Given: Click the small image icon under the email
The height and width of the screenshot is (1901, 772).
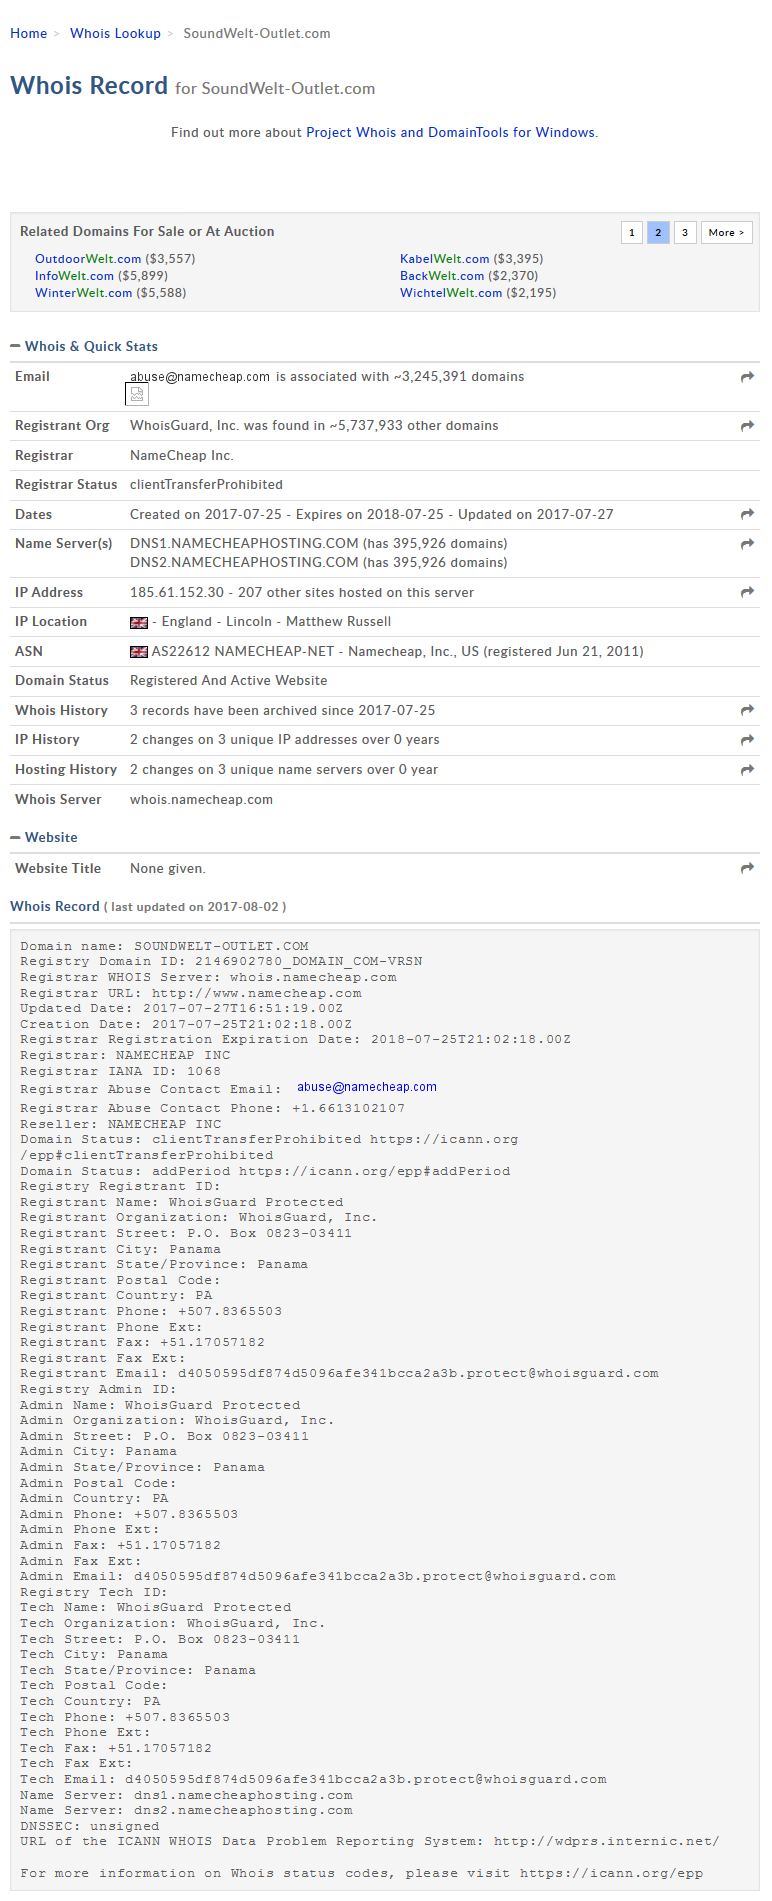Looking at the screenshot, I should tap(137, 395).
